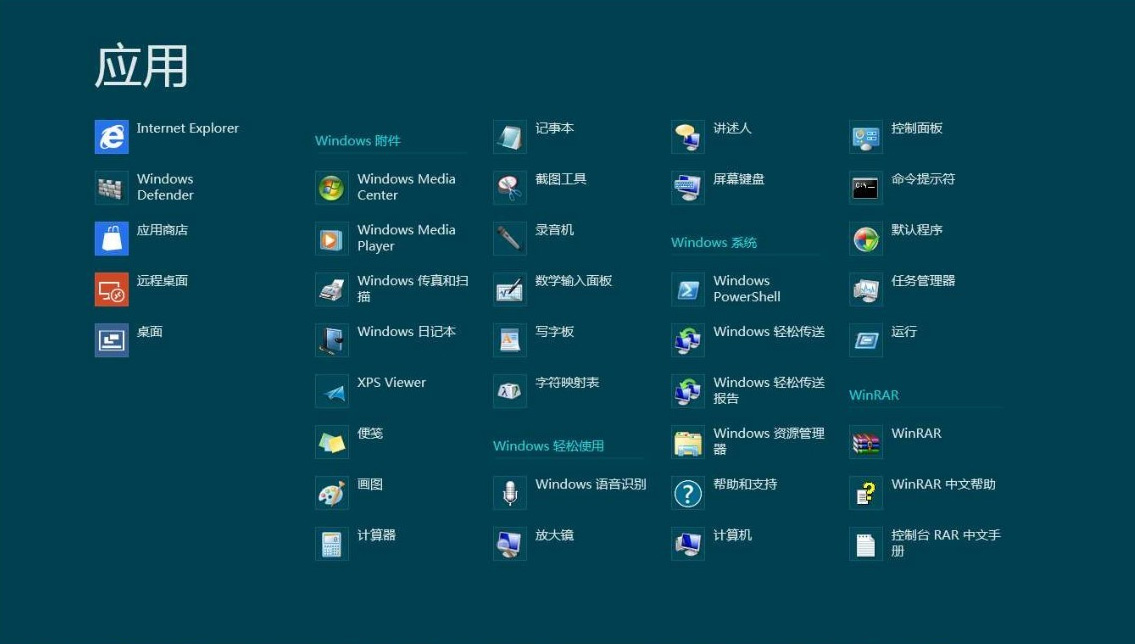Open the 屏幕键盘 on-screen keyboard
Screen dimensions: 1135x644
(688, 187)
